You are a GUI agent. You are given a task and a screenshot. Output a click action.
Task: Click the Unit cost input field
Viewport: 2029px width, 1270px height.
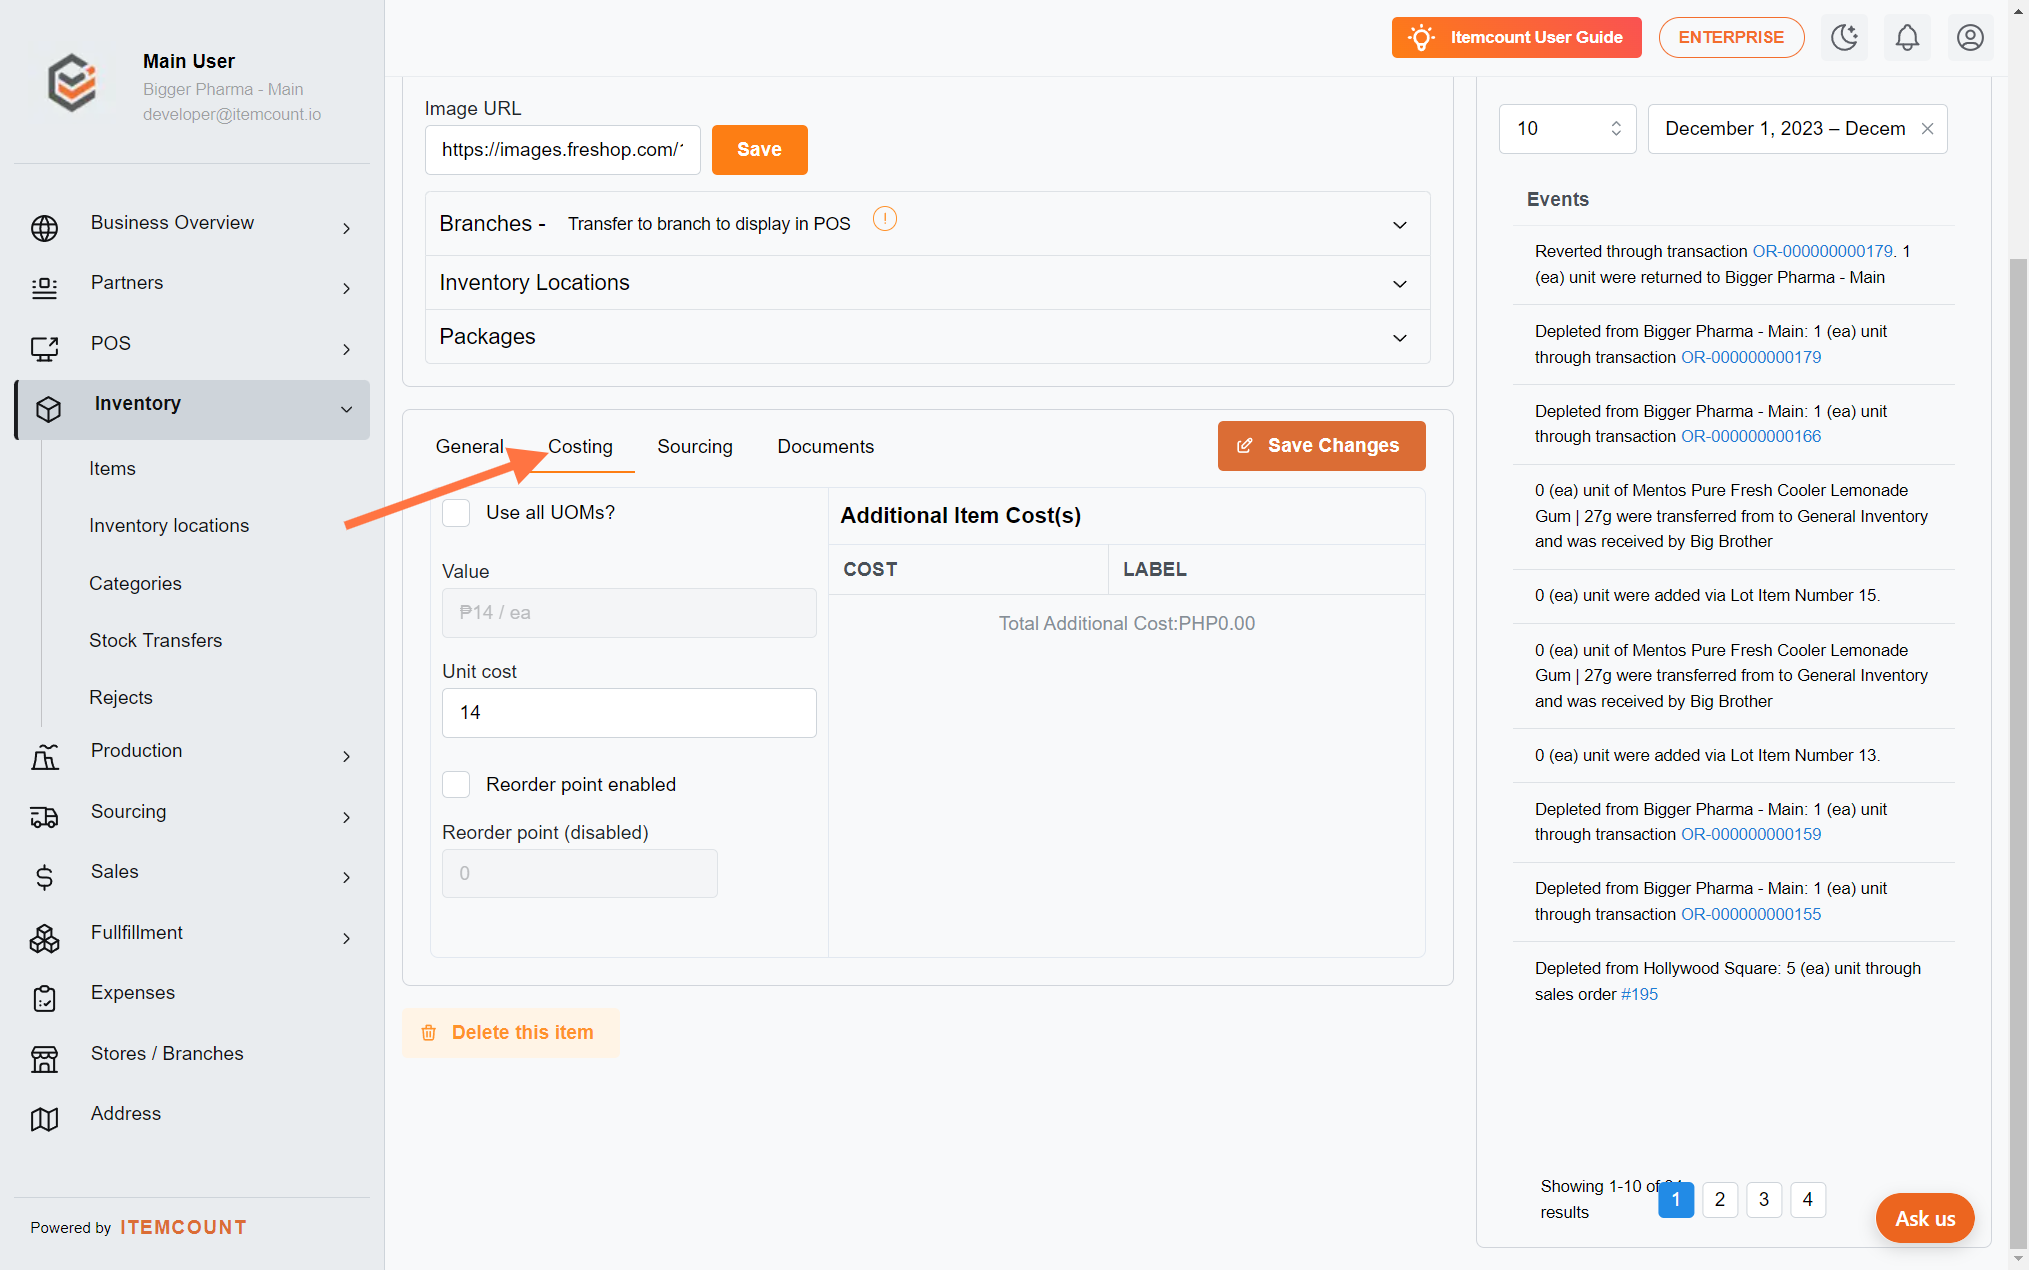click(x=629, y=713)
